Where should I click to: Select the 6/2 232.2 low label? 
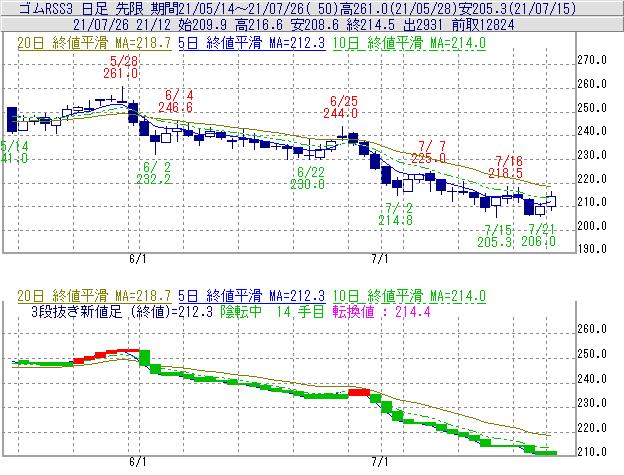click(x=154, y=173)
